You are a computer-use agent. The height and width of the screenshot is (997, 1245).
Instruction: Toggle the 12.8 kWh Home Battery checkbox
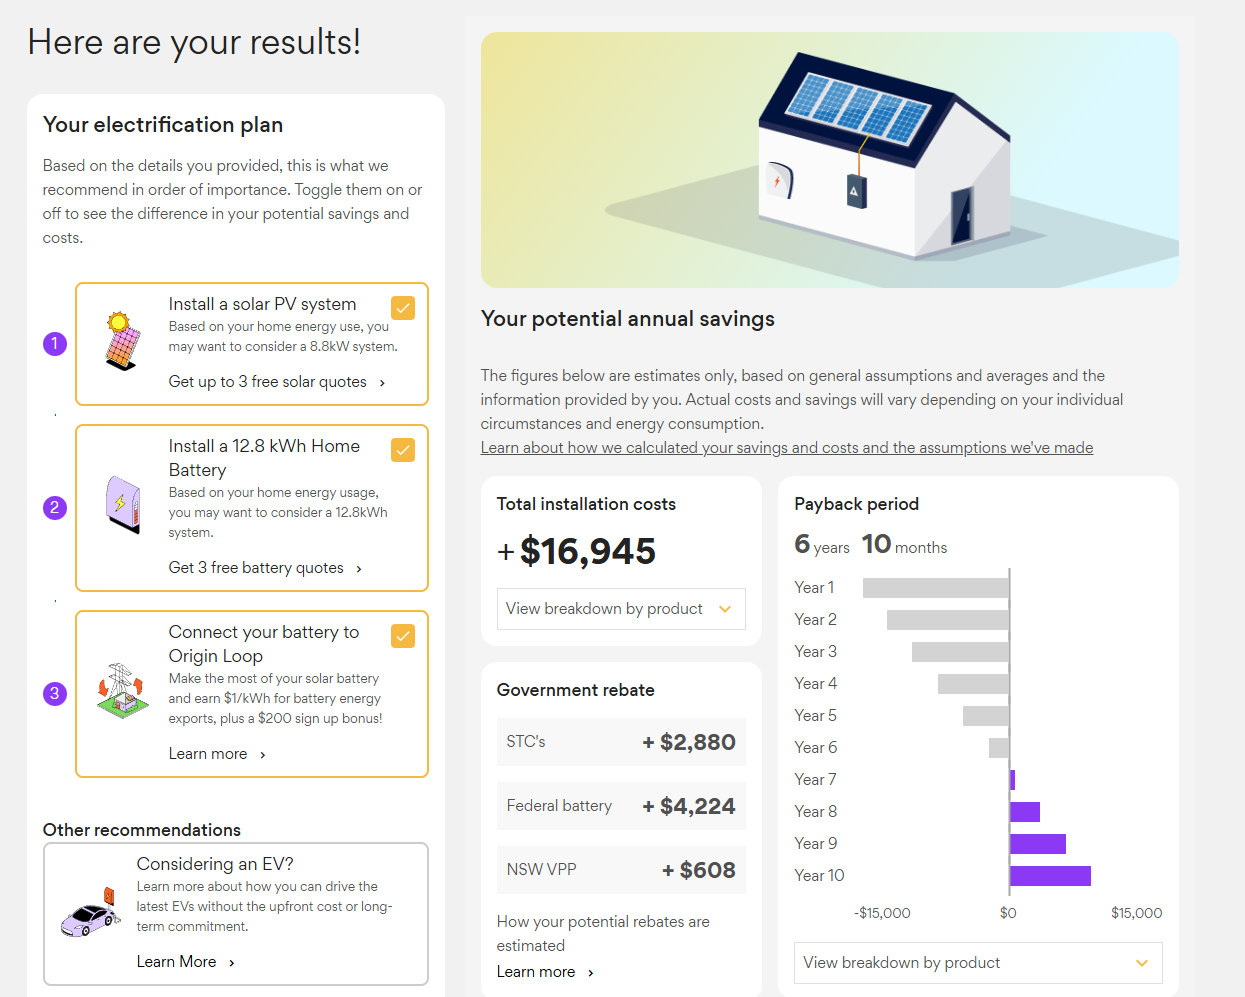pyautogui.click(x=403, y=450)
